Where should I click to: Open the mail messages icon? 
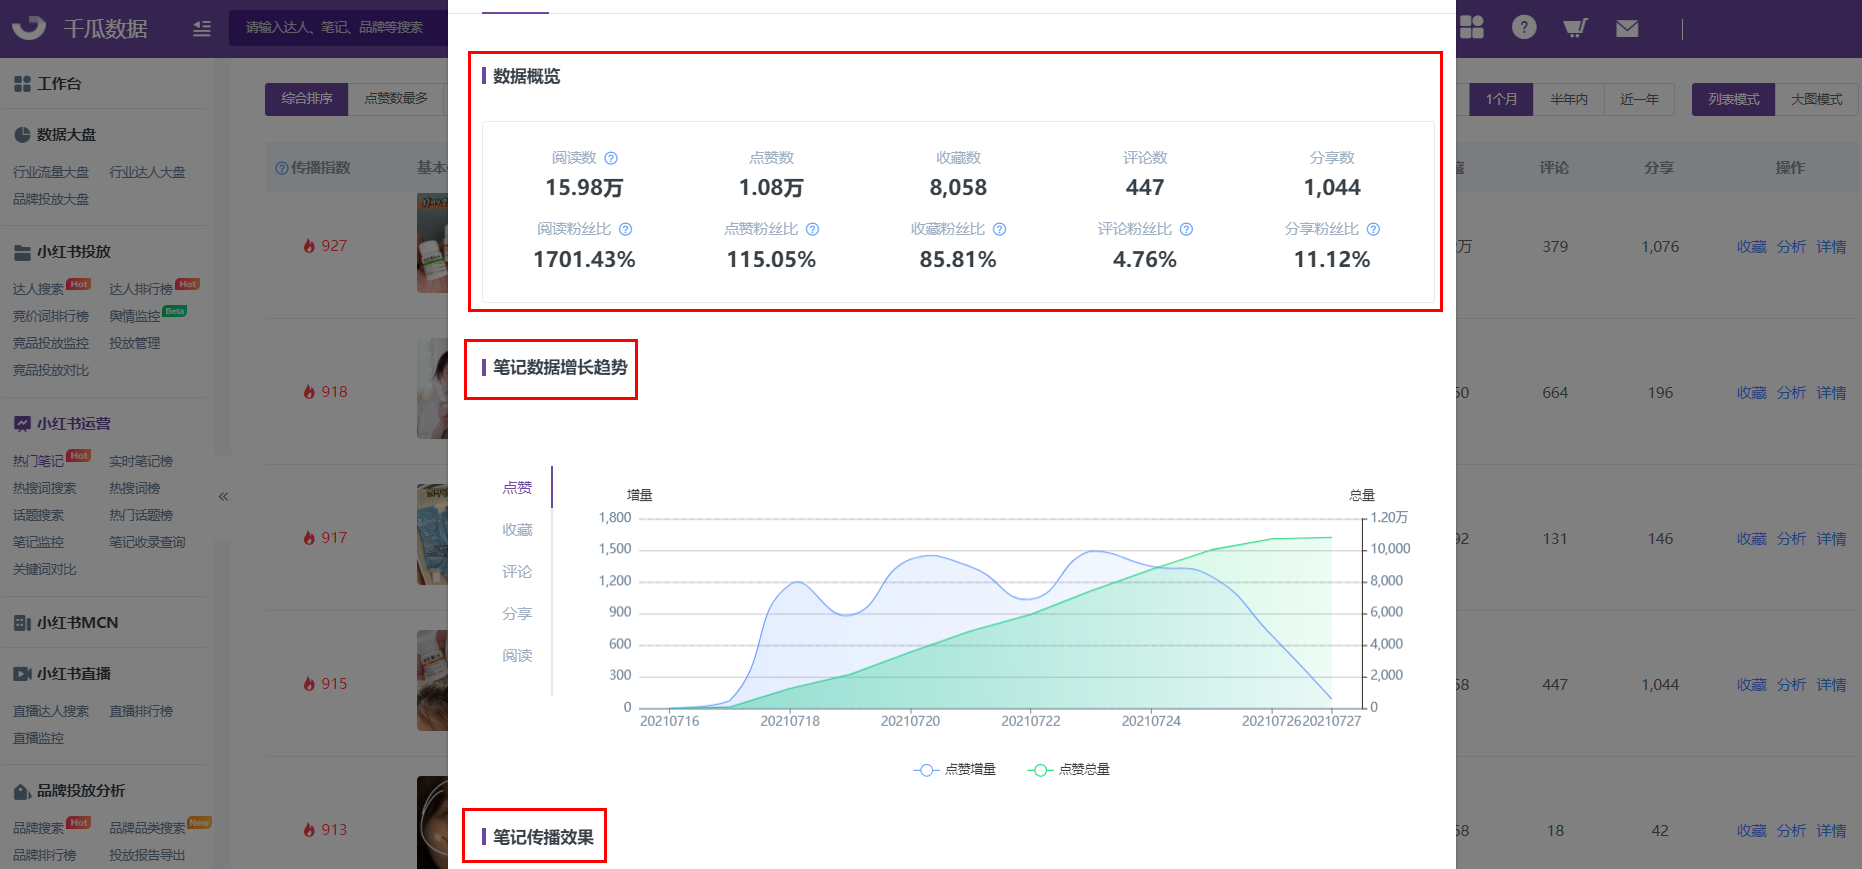tap(1627, 28)
